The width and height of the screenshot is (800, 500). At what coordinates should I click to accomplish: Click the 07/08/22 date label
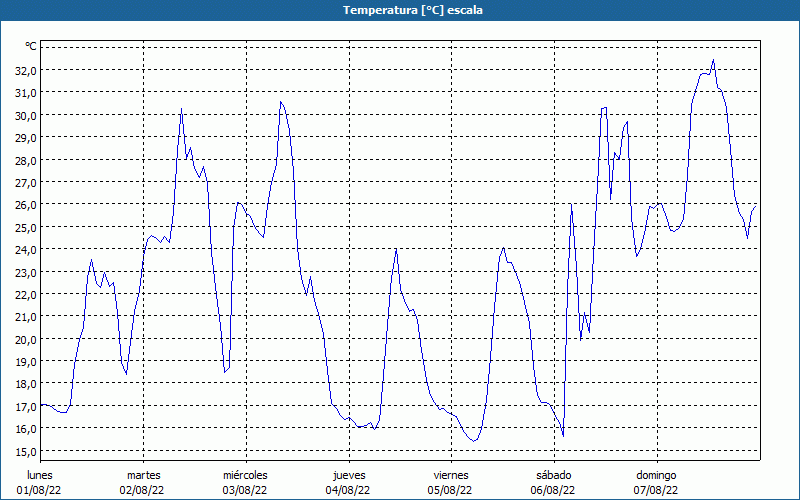(x=656, y=490)
